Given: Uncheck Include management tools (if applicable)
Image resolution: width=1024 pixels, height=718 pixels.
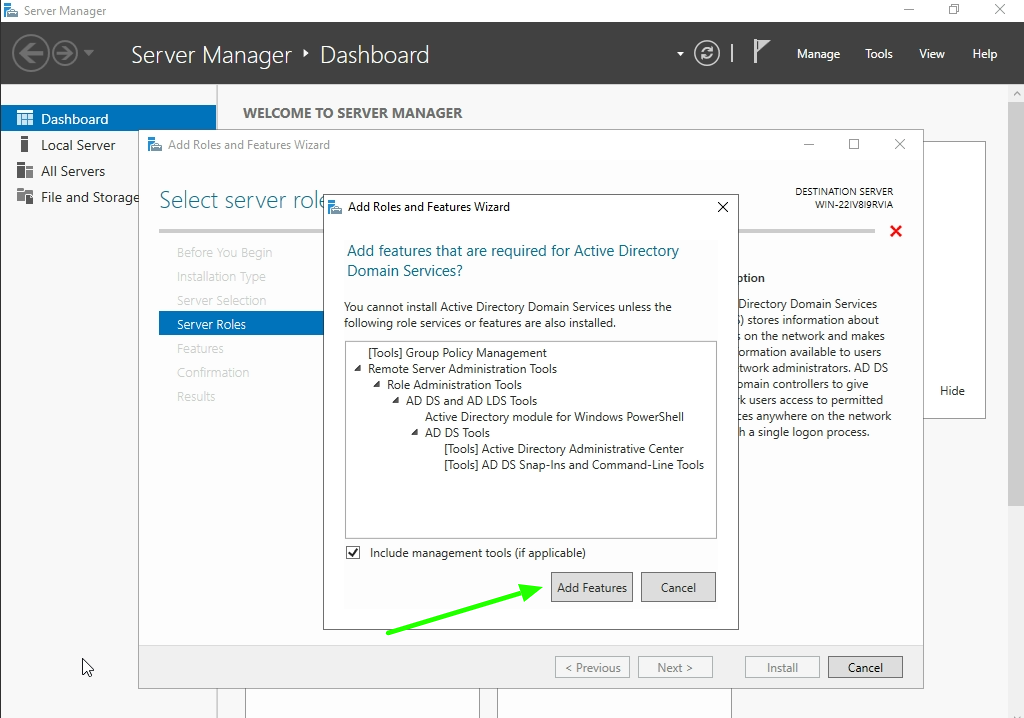Looking at the screenshot, I should (x=354, y=552).
